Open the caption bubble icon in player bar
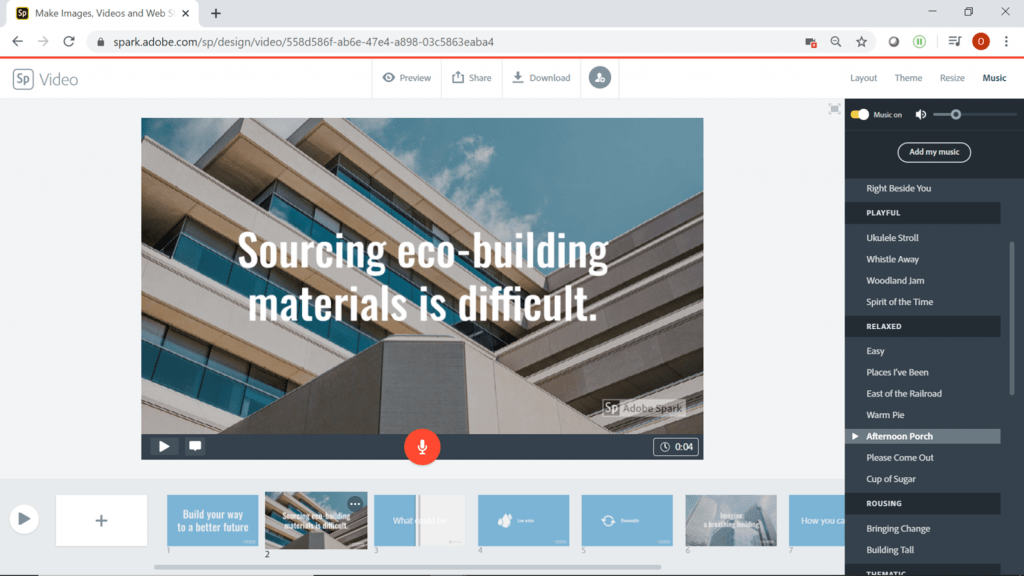1024x576 pixels. (194, 446)
